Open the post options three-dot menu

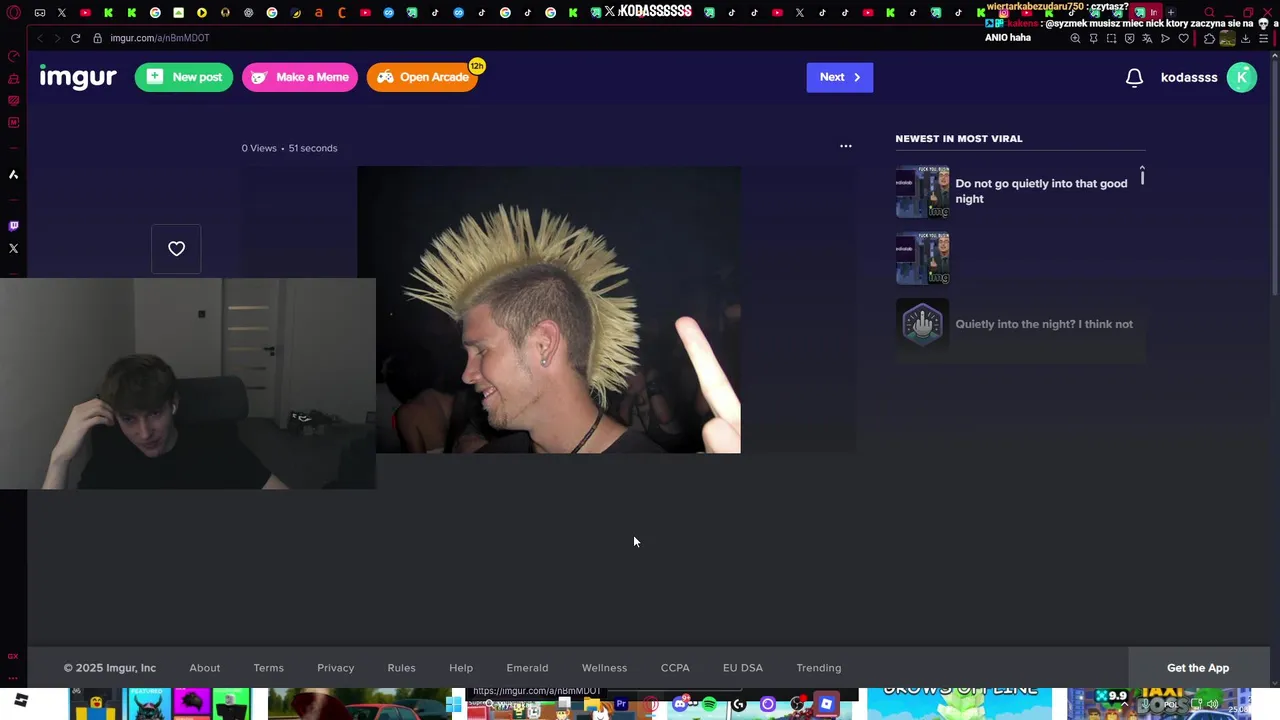pyautogui.click(x=846, y=146)
